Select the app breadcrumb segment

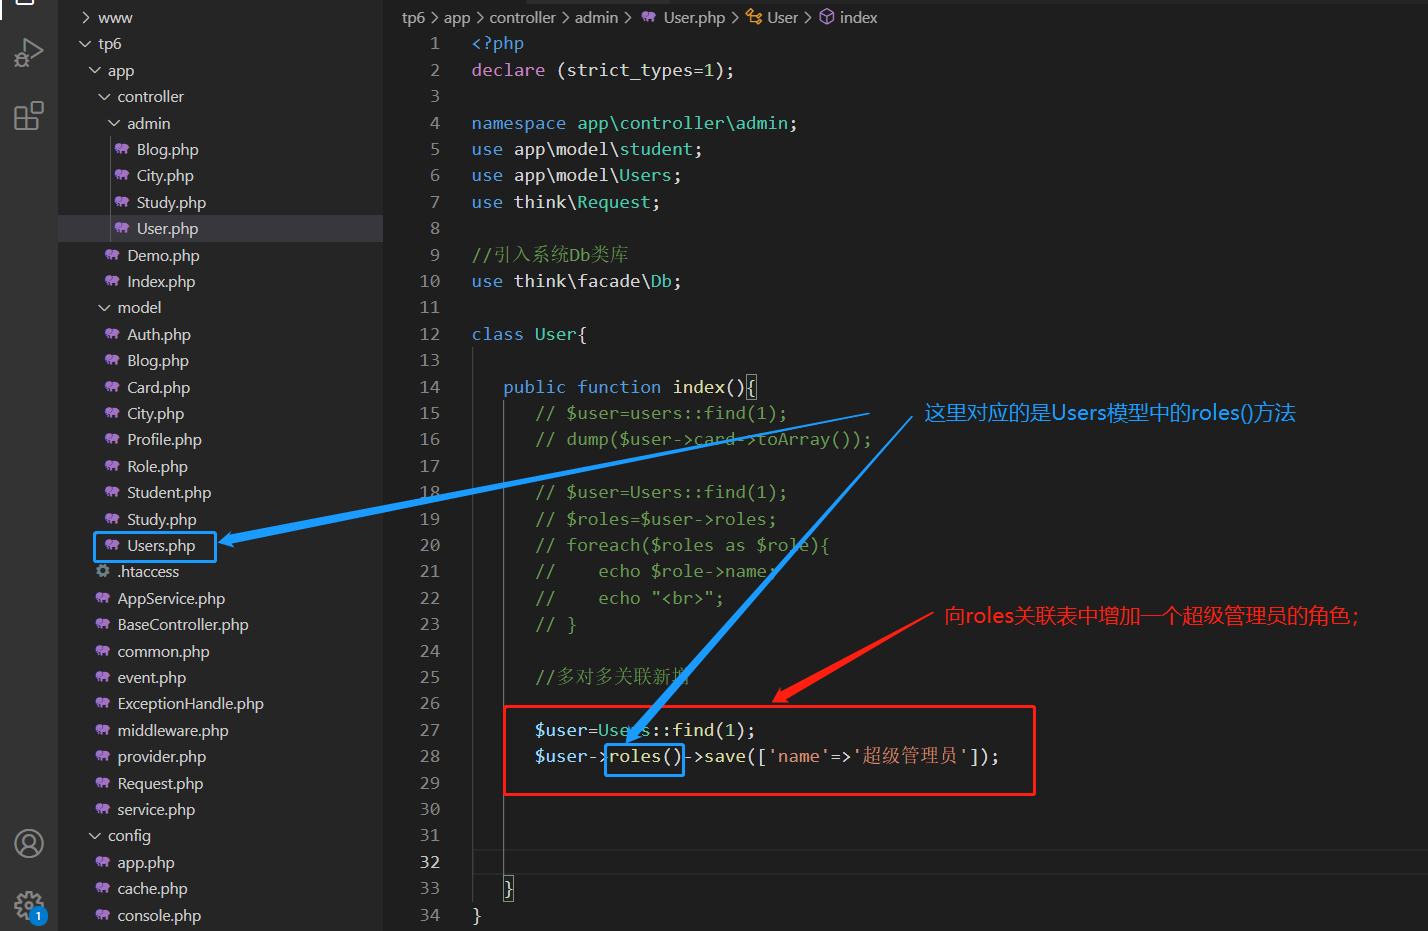(457, 17)
